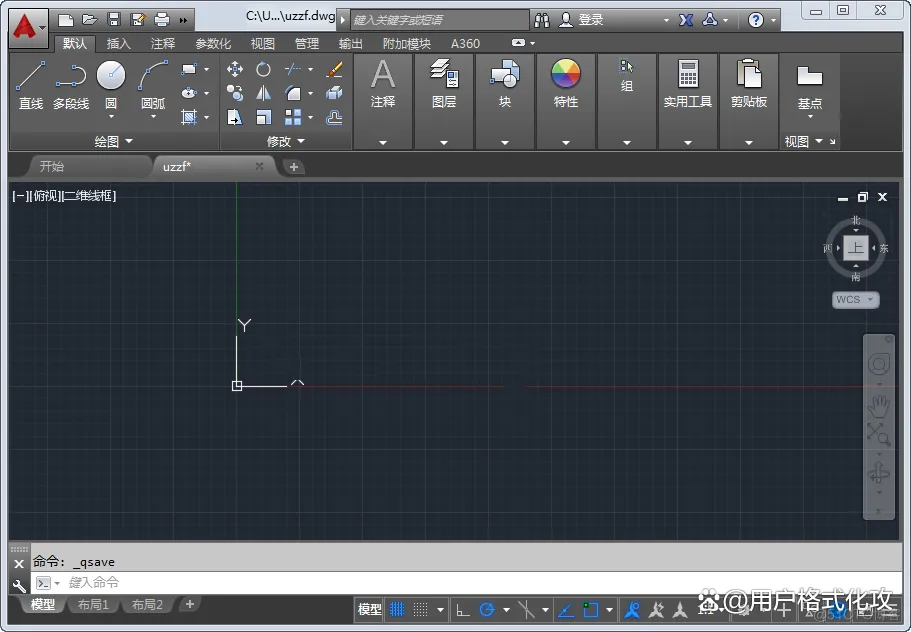This screenshot has height=632, width=911.
Task: Click the Ellipse tool icon
Action: 189,93
